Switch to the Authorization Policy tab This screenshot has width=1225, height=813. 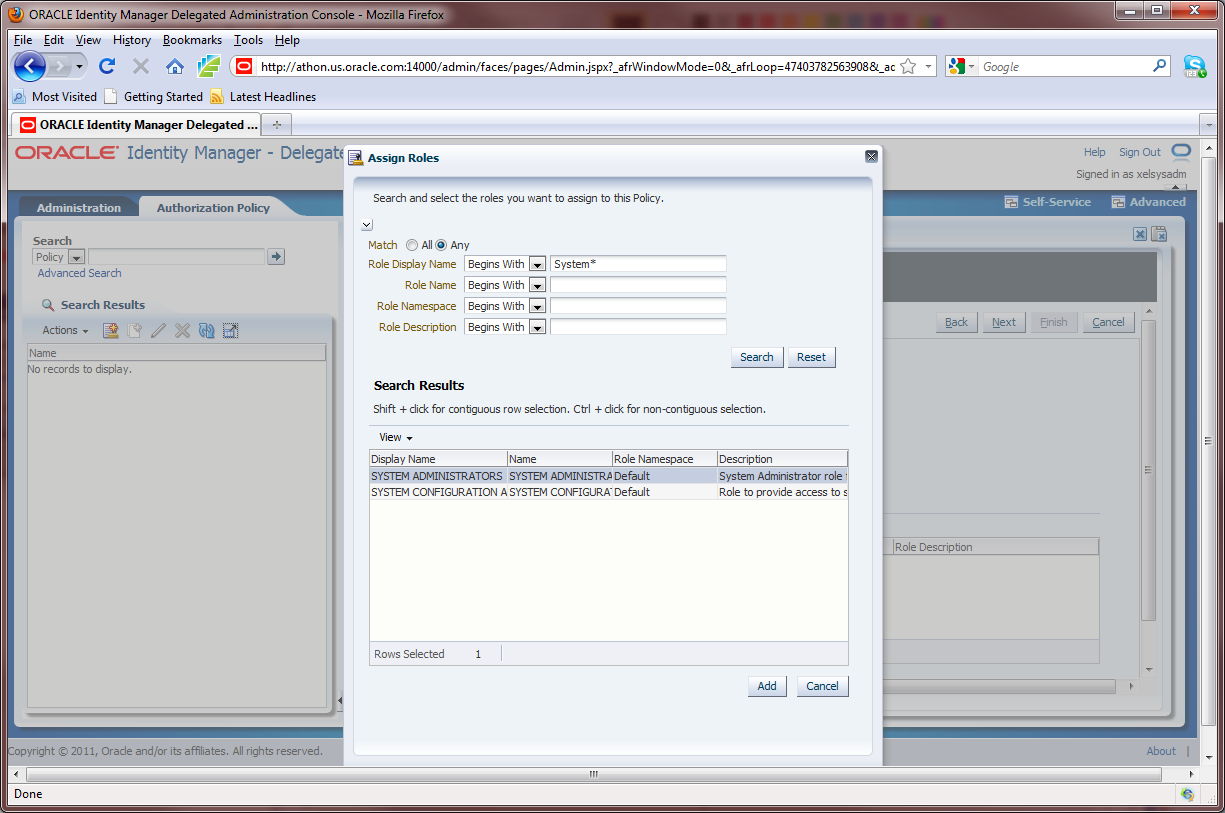point(213,208)
